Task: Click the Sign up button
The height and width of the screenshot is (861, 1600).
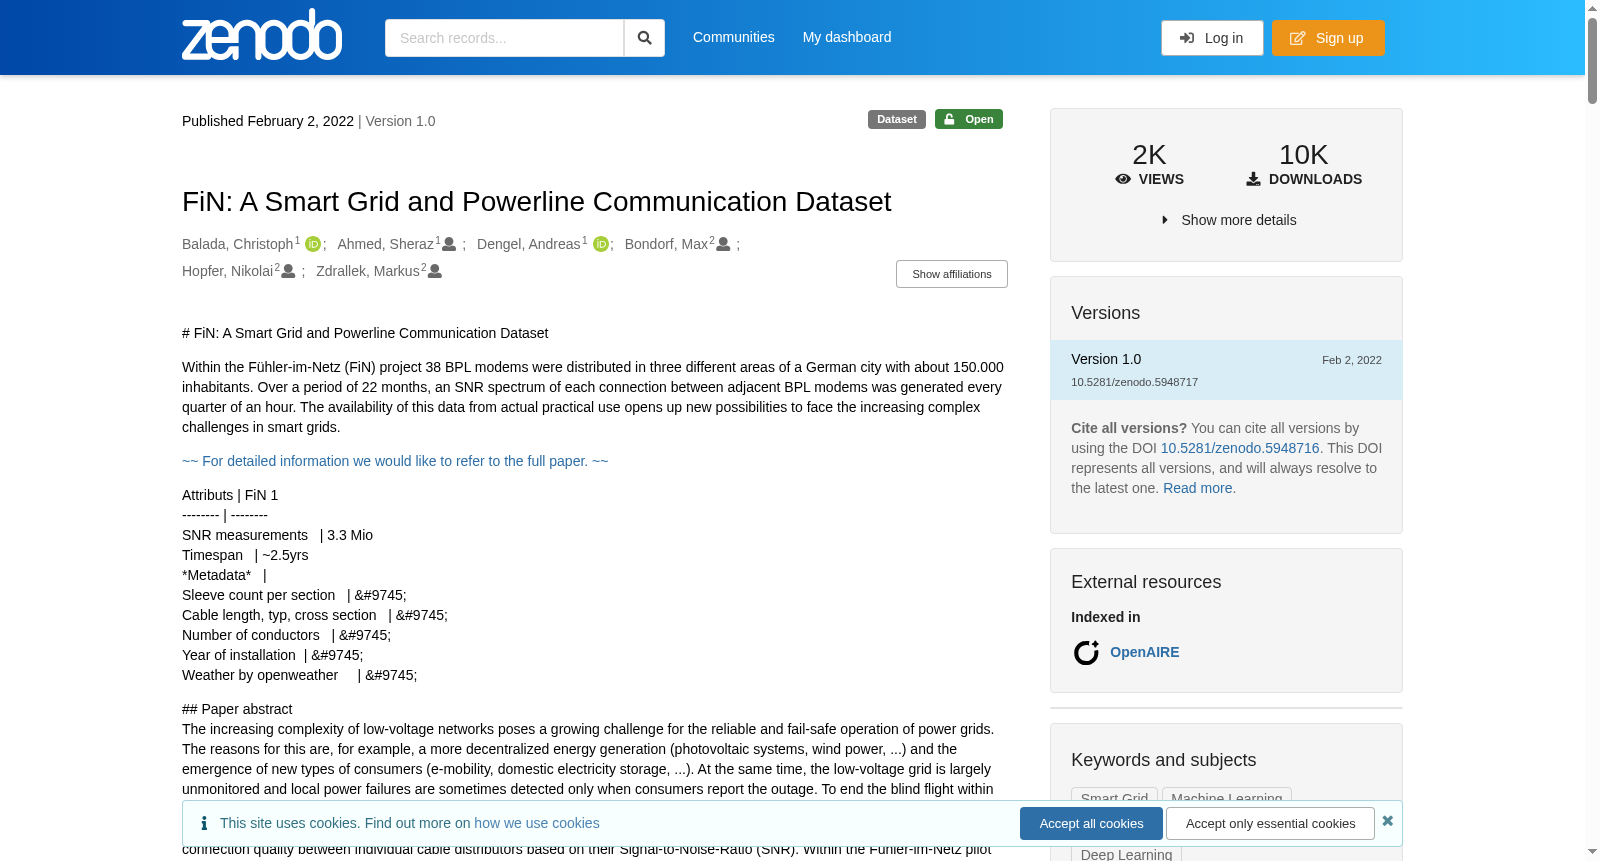Action: point(1328,38)
